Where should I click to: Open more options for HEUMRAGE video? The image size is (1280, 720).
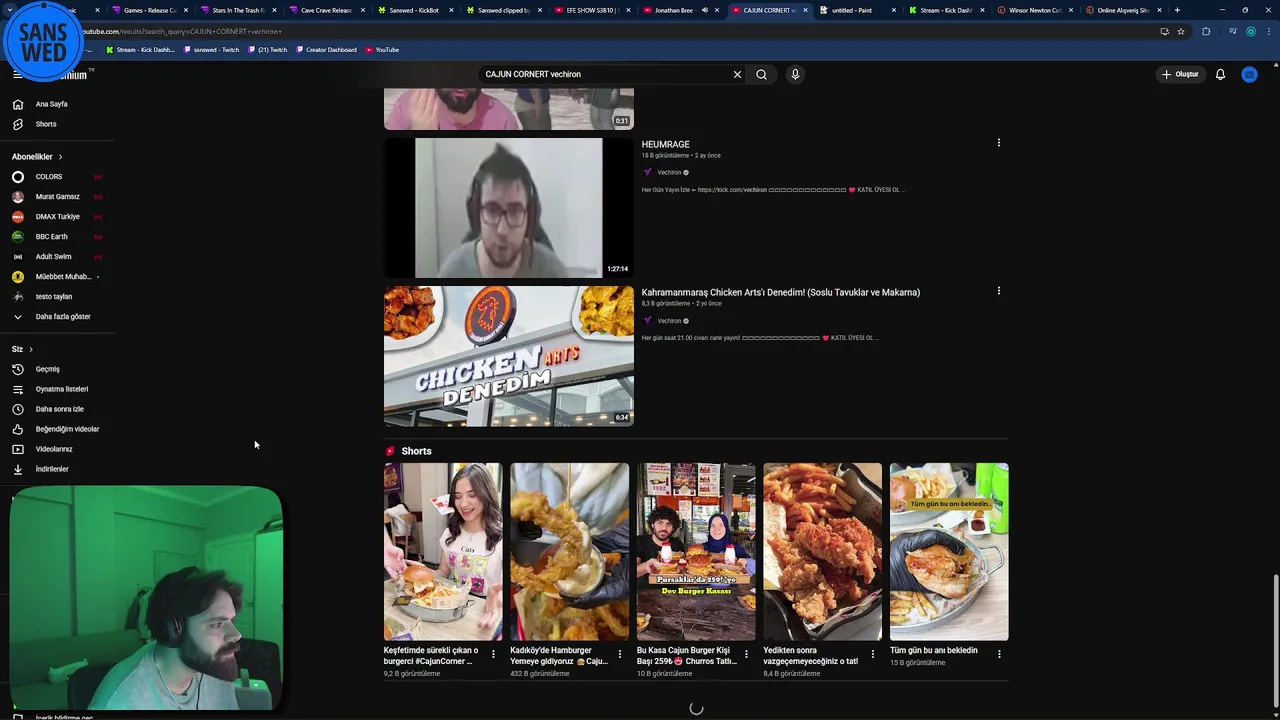coord(998,143)
